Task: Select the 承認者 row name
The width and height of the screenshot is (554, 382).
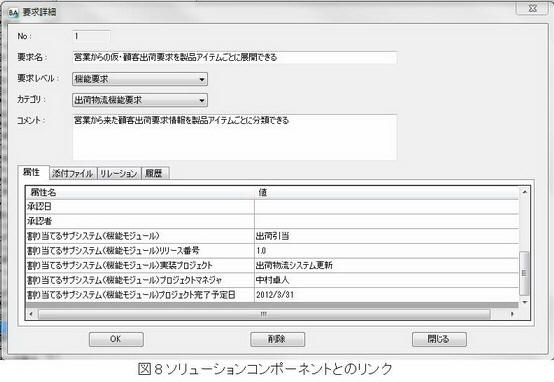Action: (x=140, y=221)
